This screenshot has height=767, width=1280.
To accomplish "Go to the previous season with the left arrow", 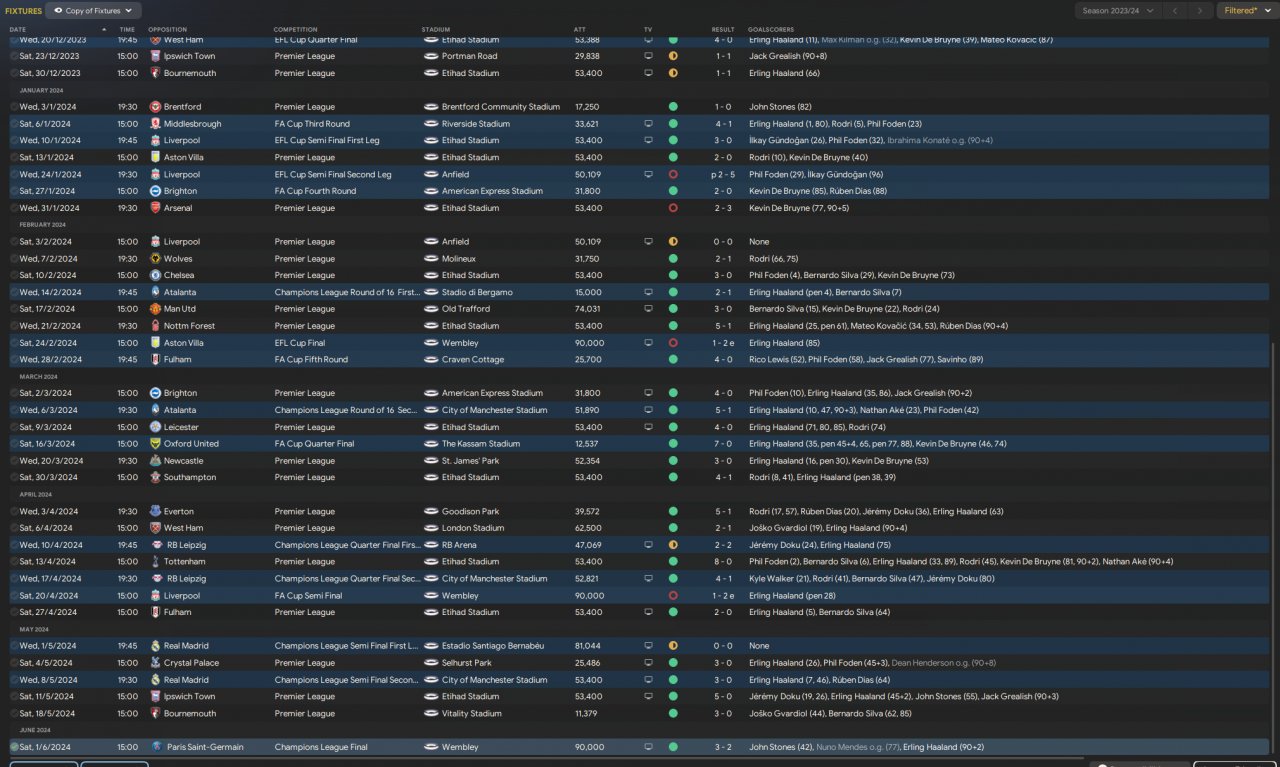I will coord(1176,10).
